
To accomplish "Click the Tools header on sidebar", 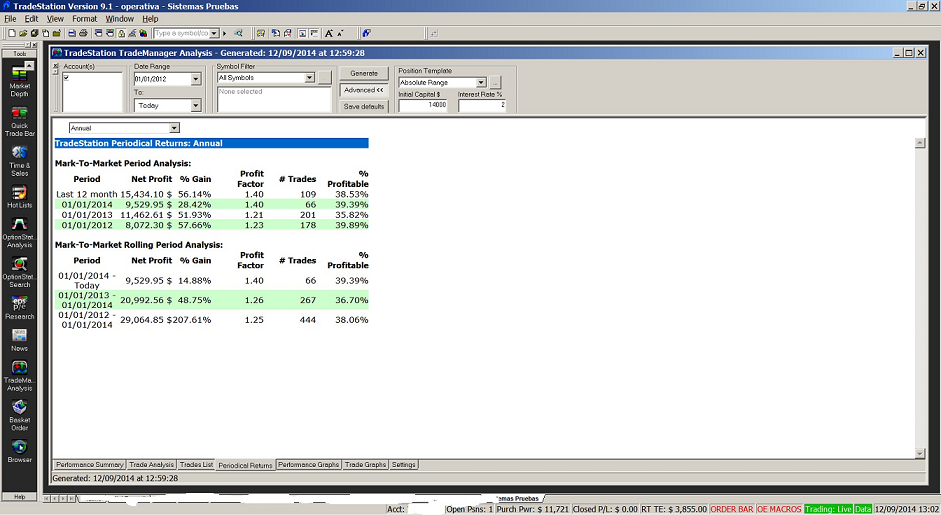I will pyautogui.click(x=19, y=53).
